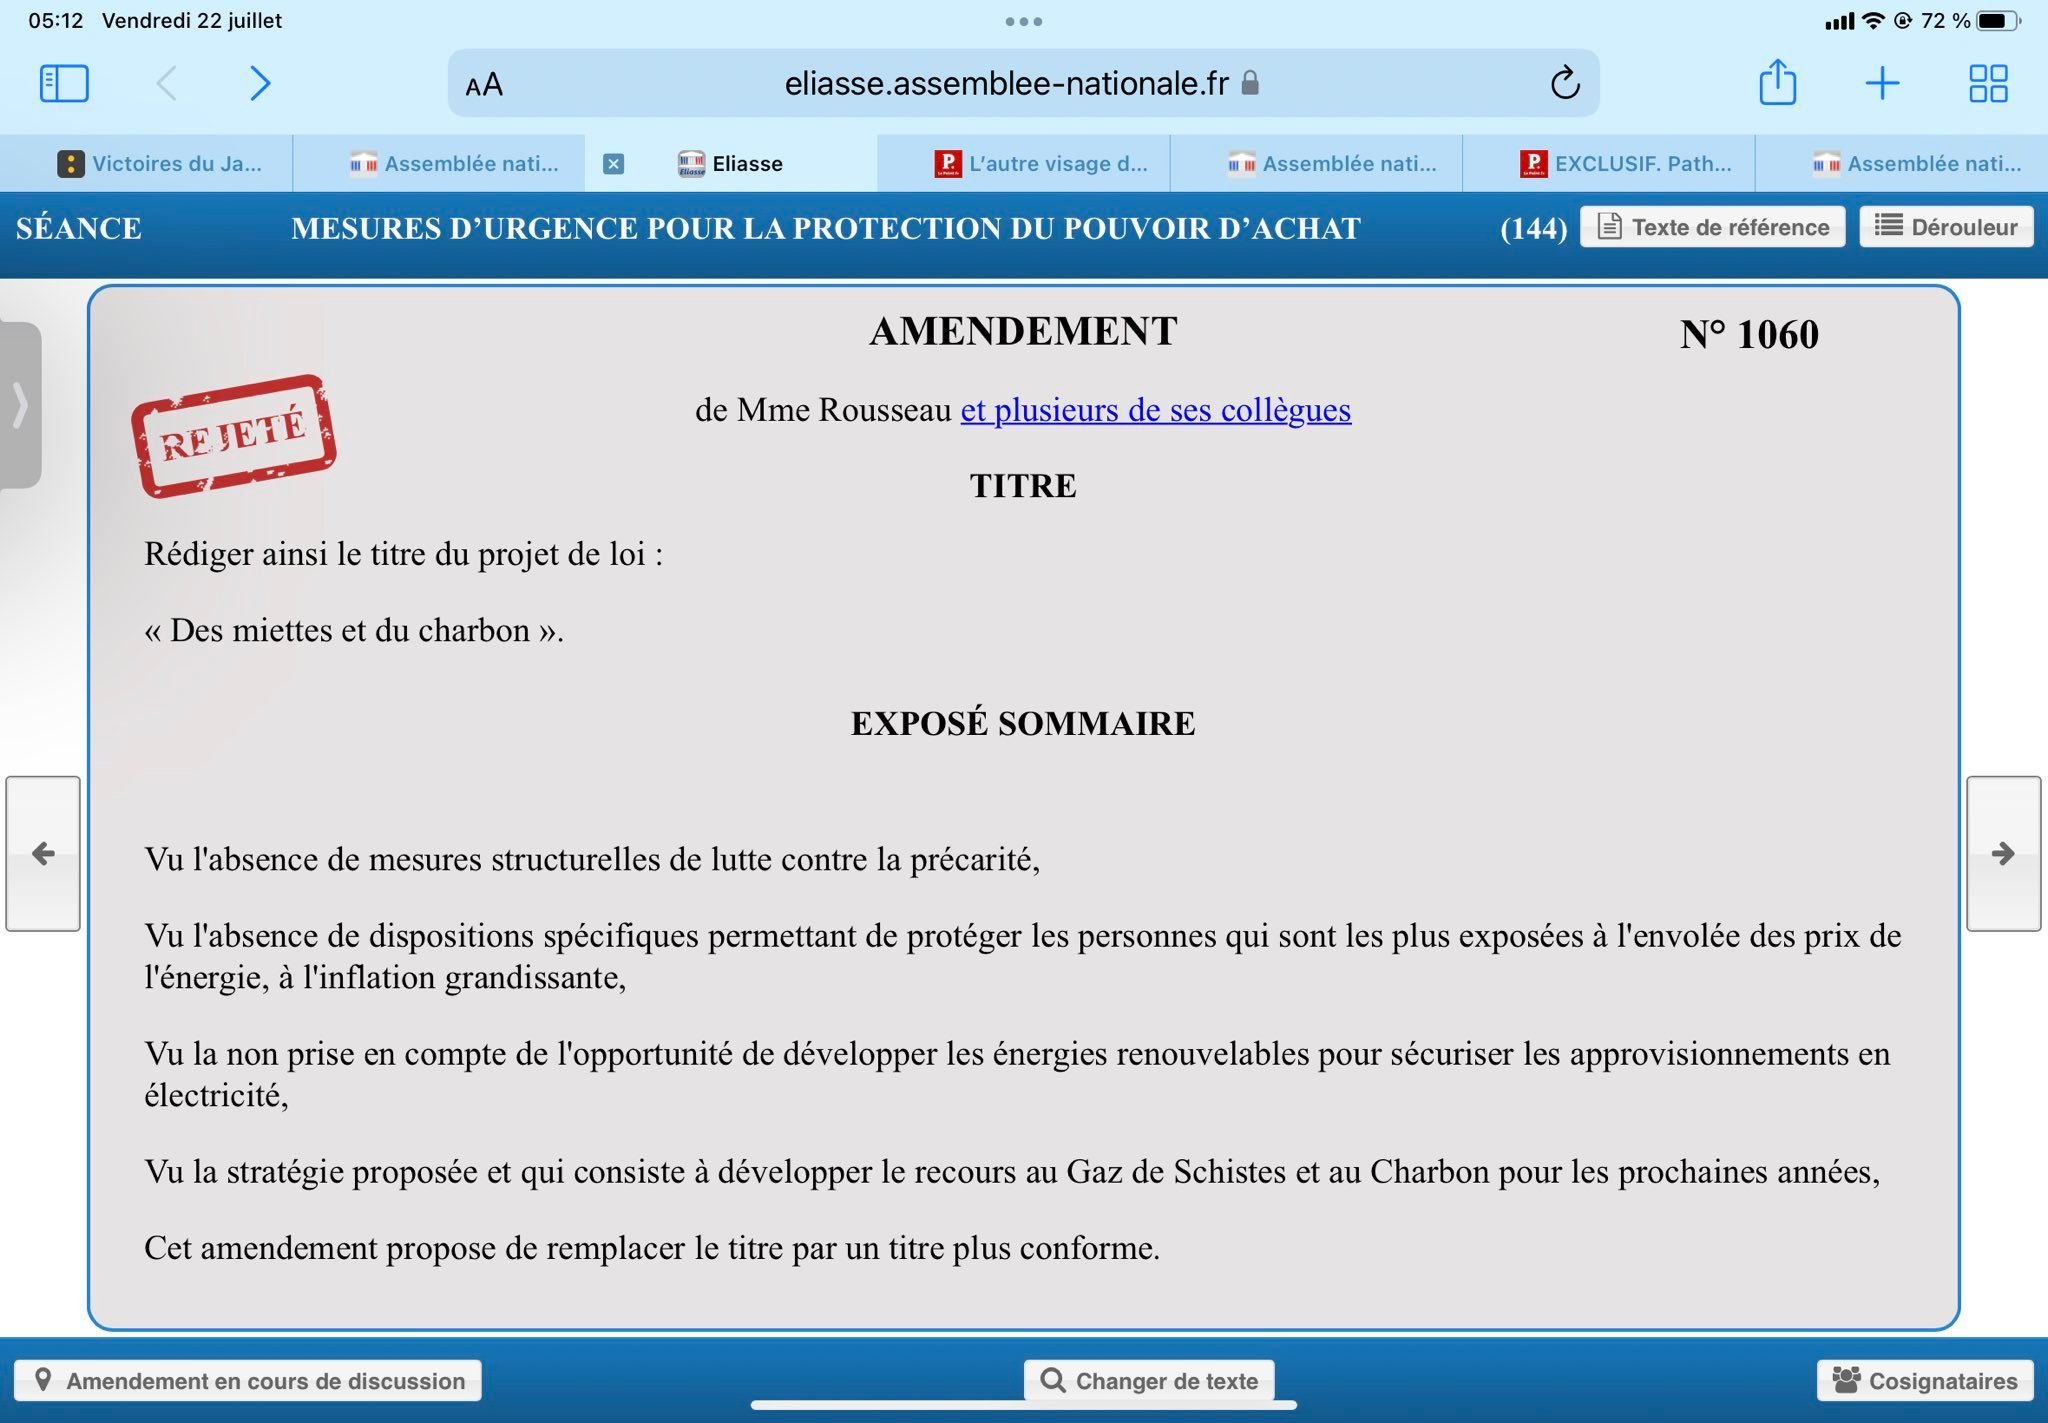Screen dimensions: 2048x1423
Task: Open a new tab with plus
Action: 1882,83
